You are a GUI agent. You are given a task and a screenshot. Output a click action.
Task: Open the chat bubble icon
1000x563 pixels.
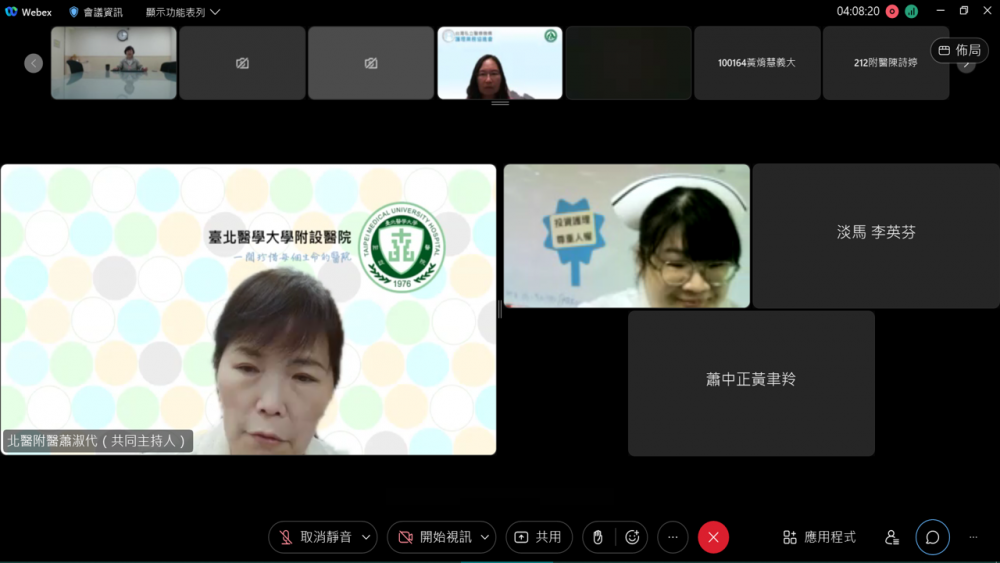click(932, 537)
